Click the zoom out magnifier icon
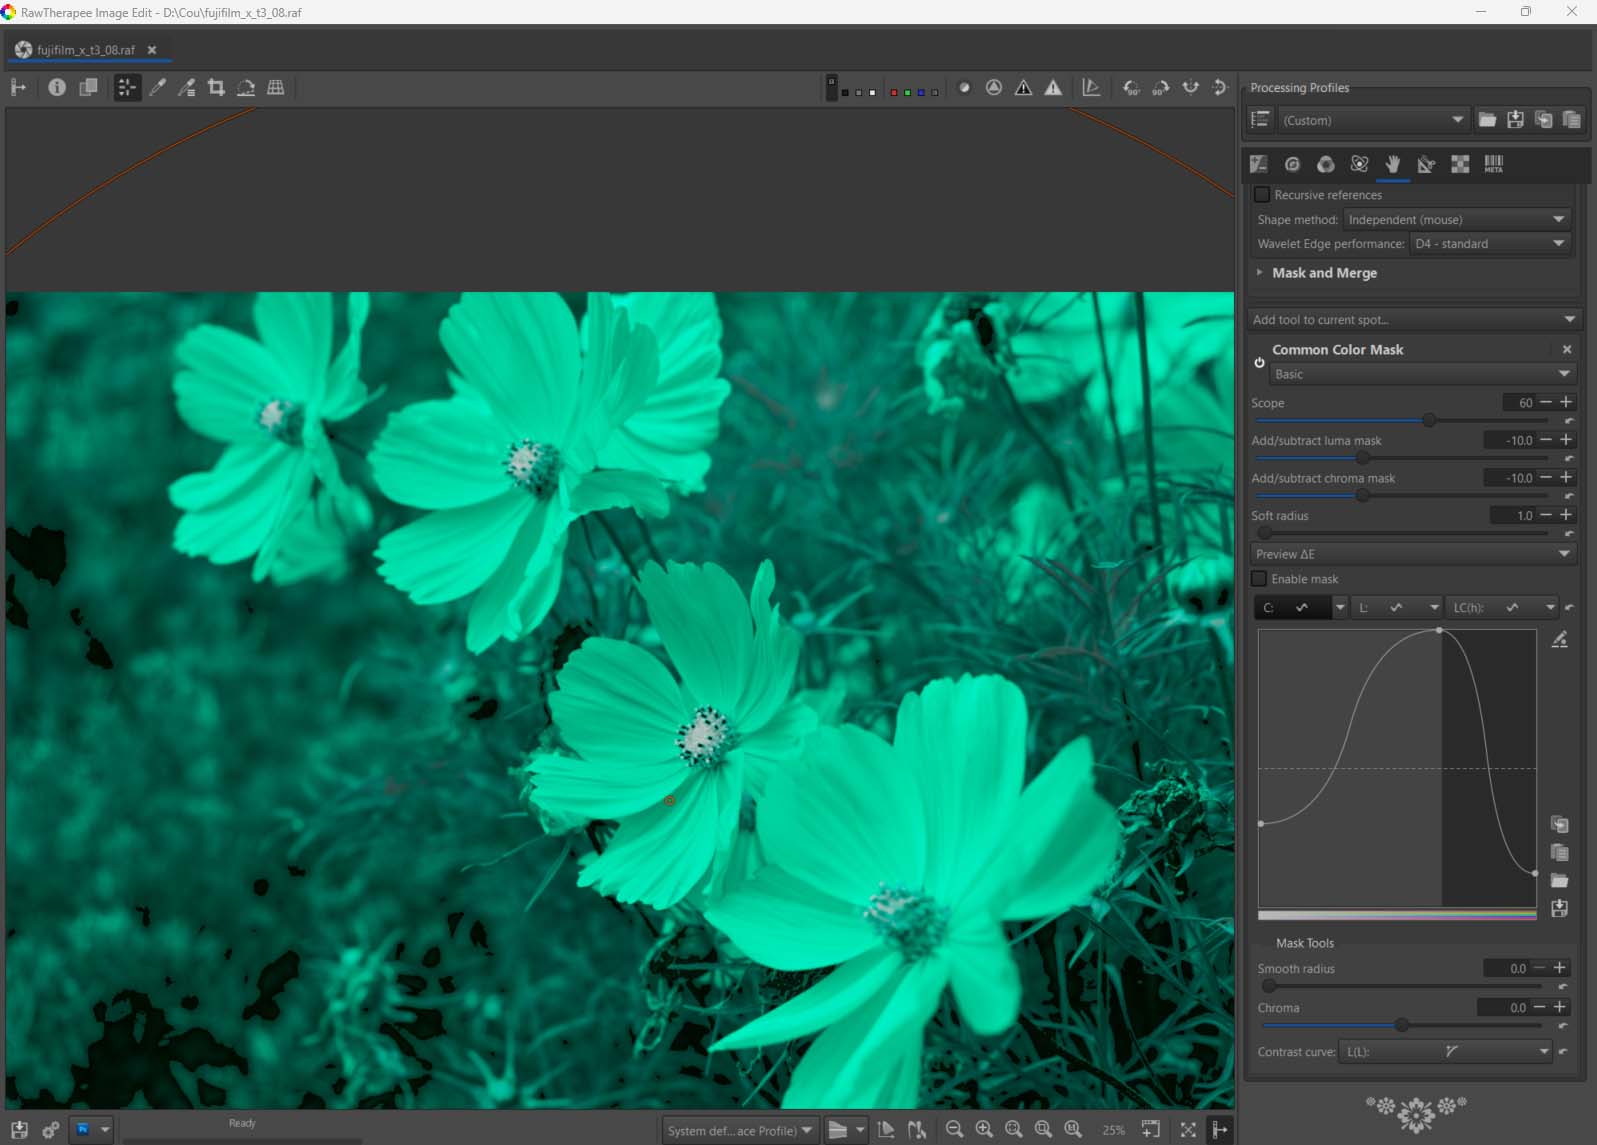 point(954,1129)
